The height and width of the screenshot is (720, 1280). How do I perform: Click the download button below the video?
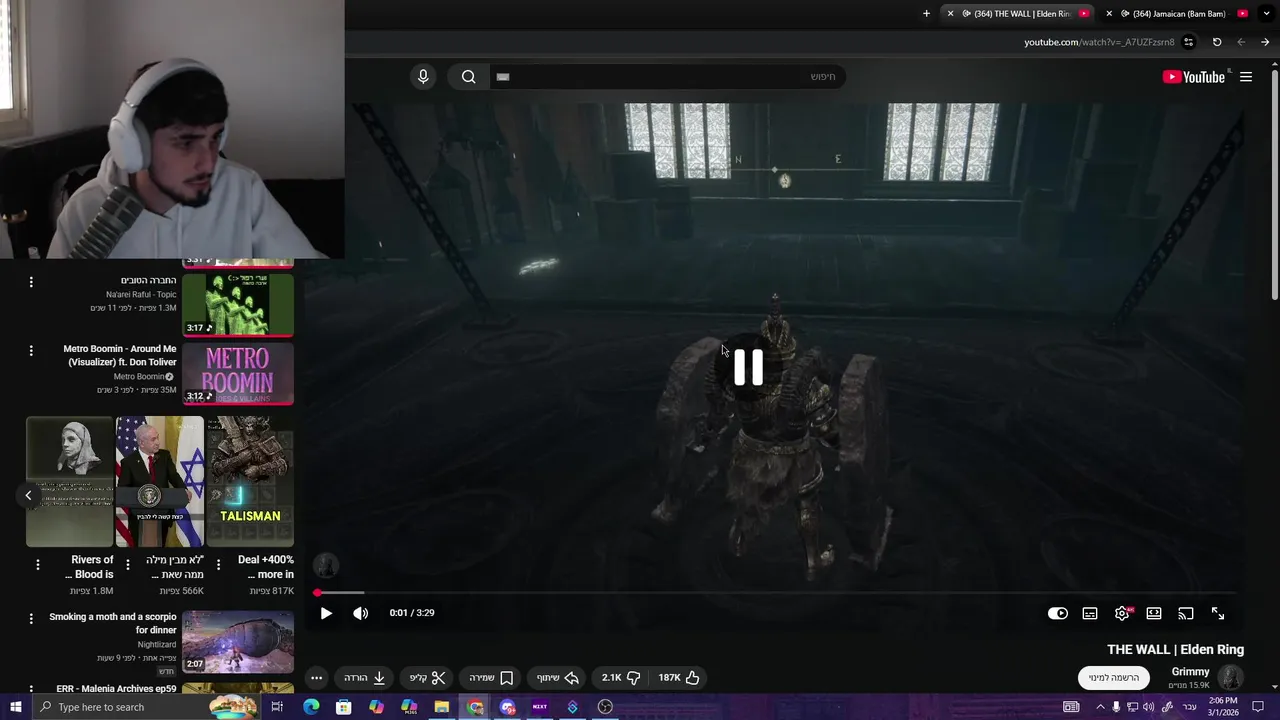(x=365, y=677)
